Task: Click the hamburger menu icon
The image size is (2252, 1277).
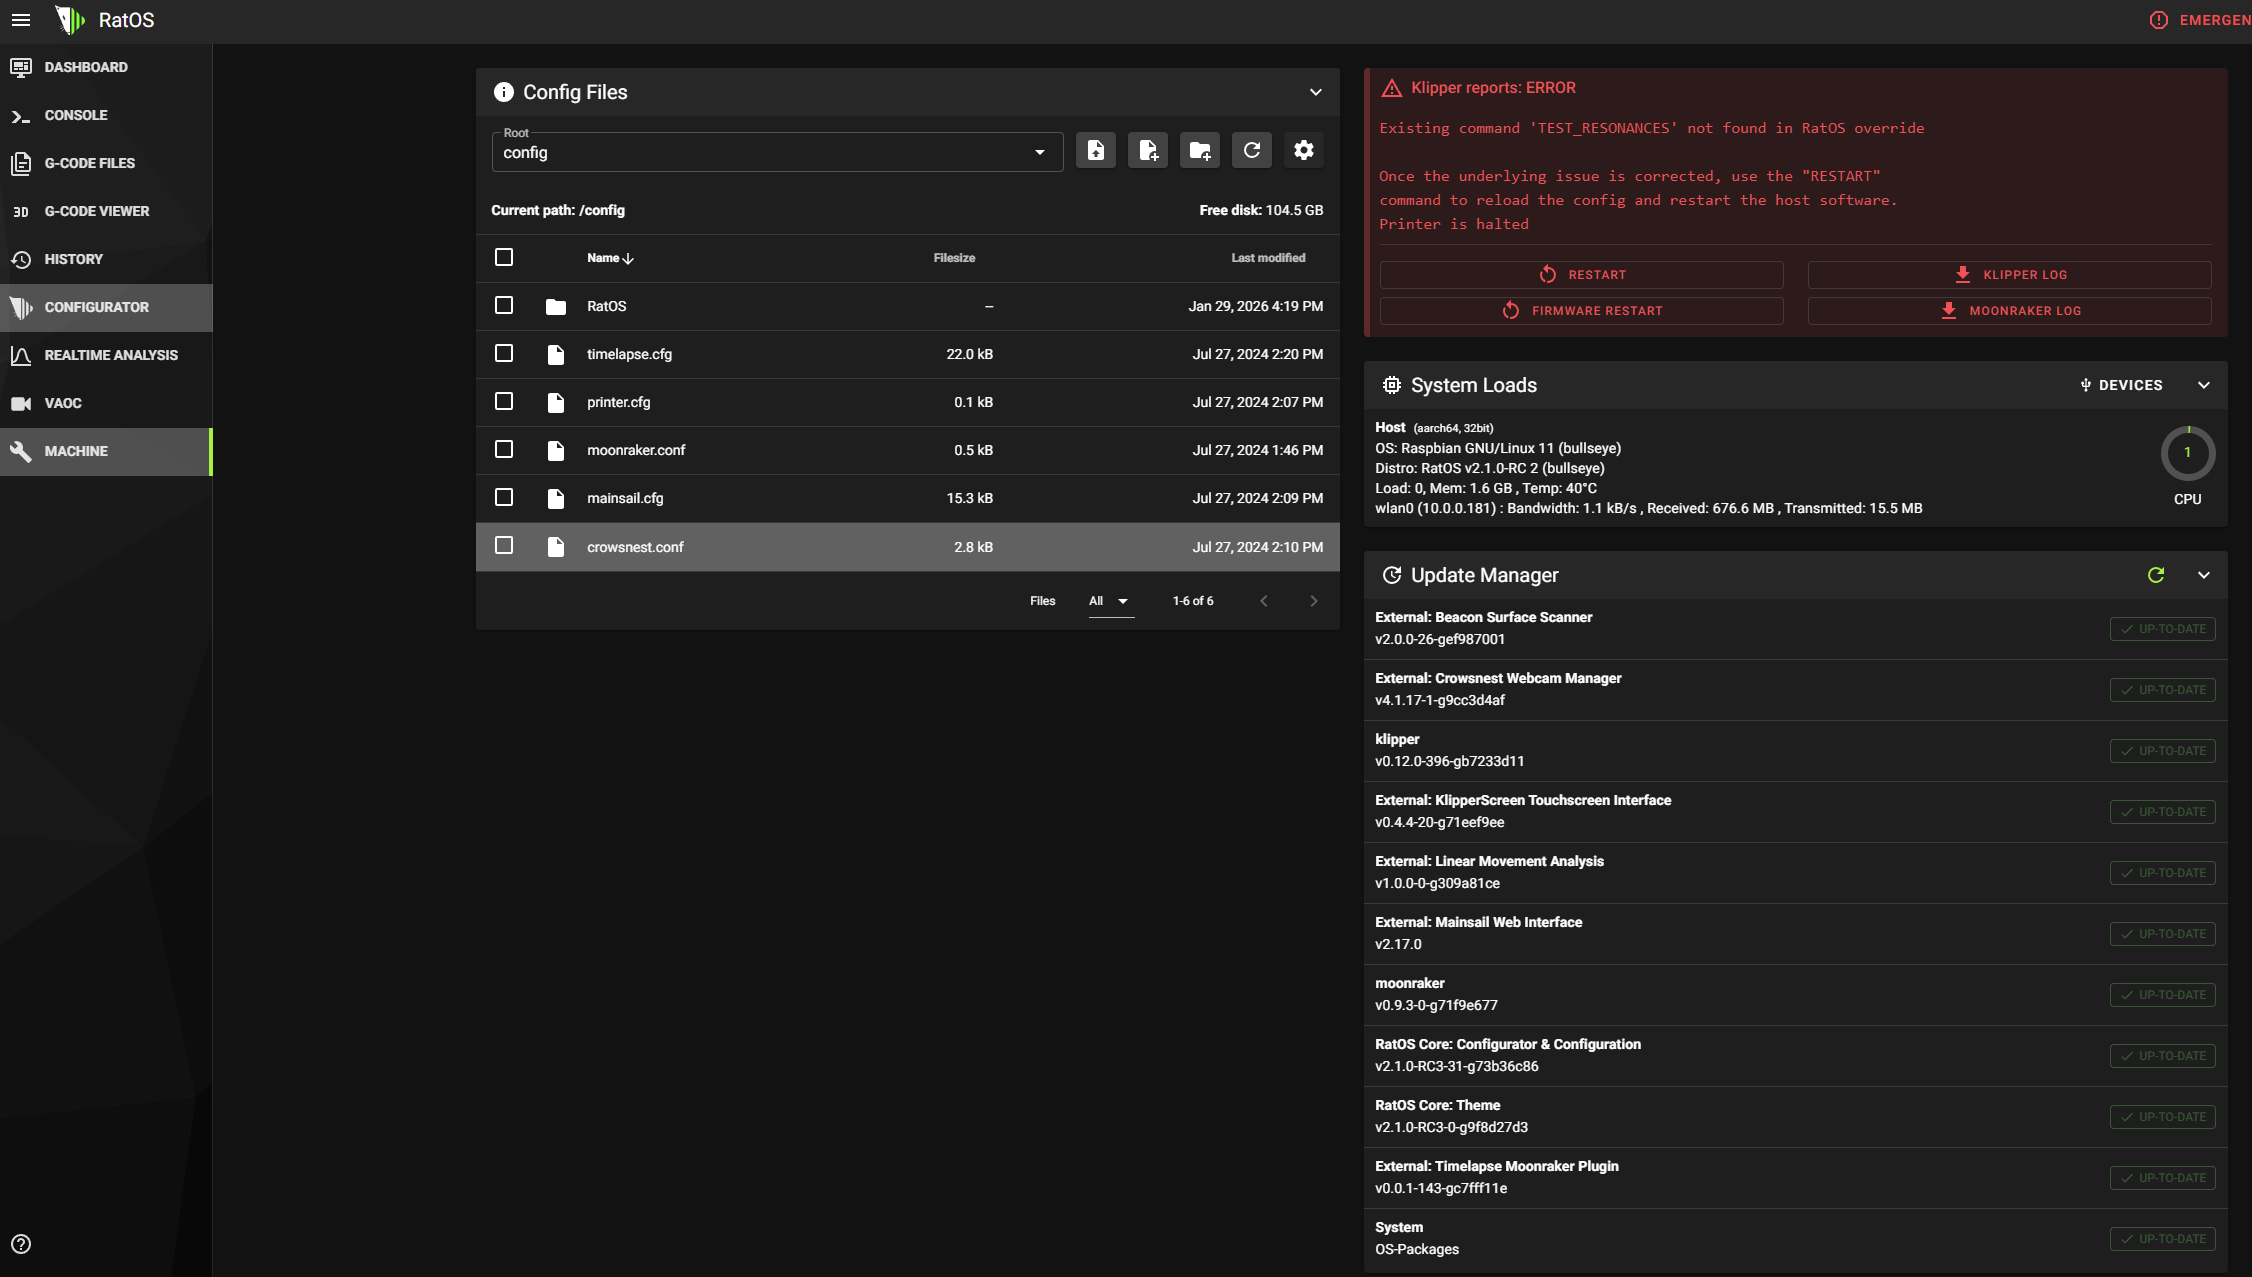Action: (21, 20)
